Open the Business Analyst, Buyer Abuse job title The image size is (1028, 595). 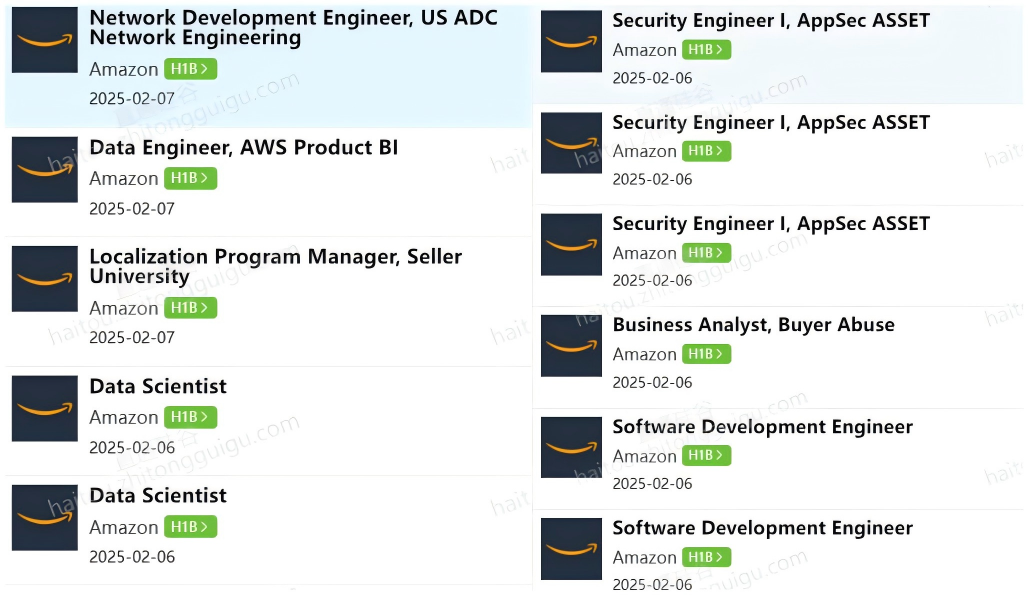point(753,325)
